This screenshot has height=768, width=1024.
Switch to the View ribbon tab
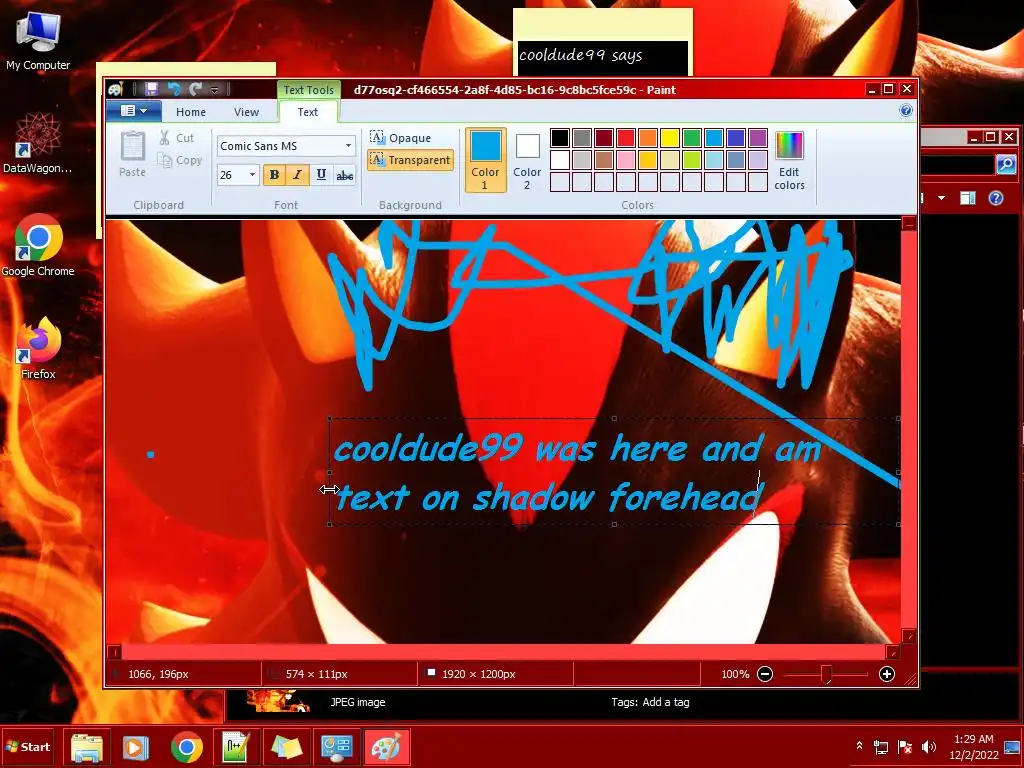[246, 112]
